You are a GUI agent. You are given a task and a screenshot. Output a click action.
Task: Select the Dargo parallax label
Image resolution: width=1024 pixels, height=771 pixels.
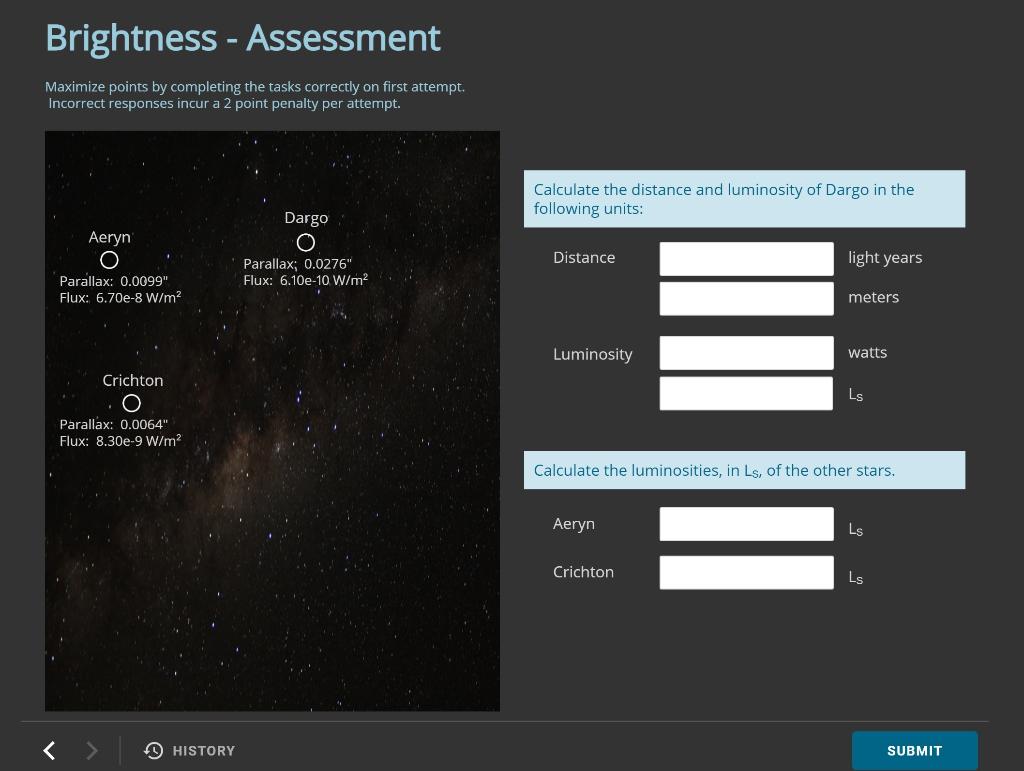[297, 264]
